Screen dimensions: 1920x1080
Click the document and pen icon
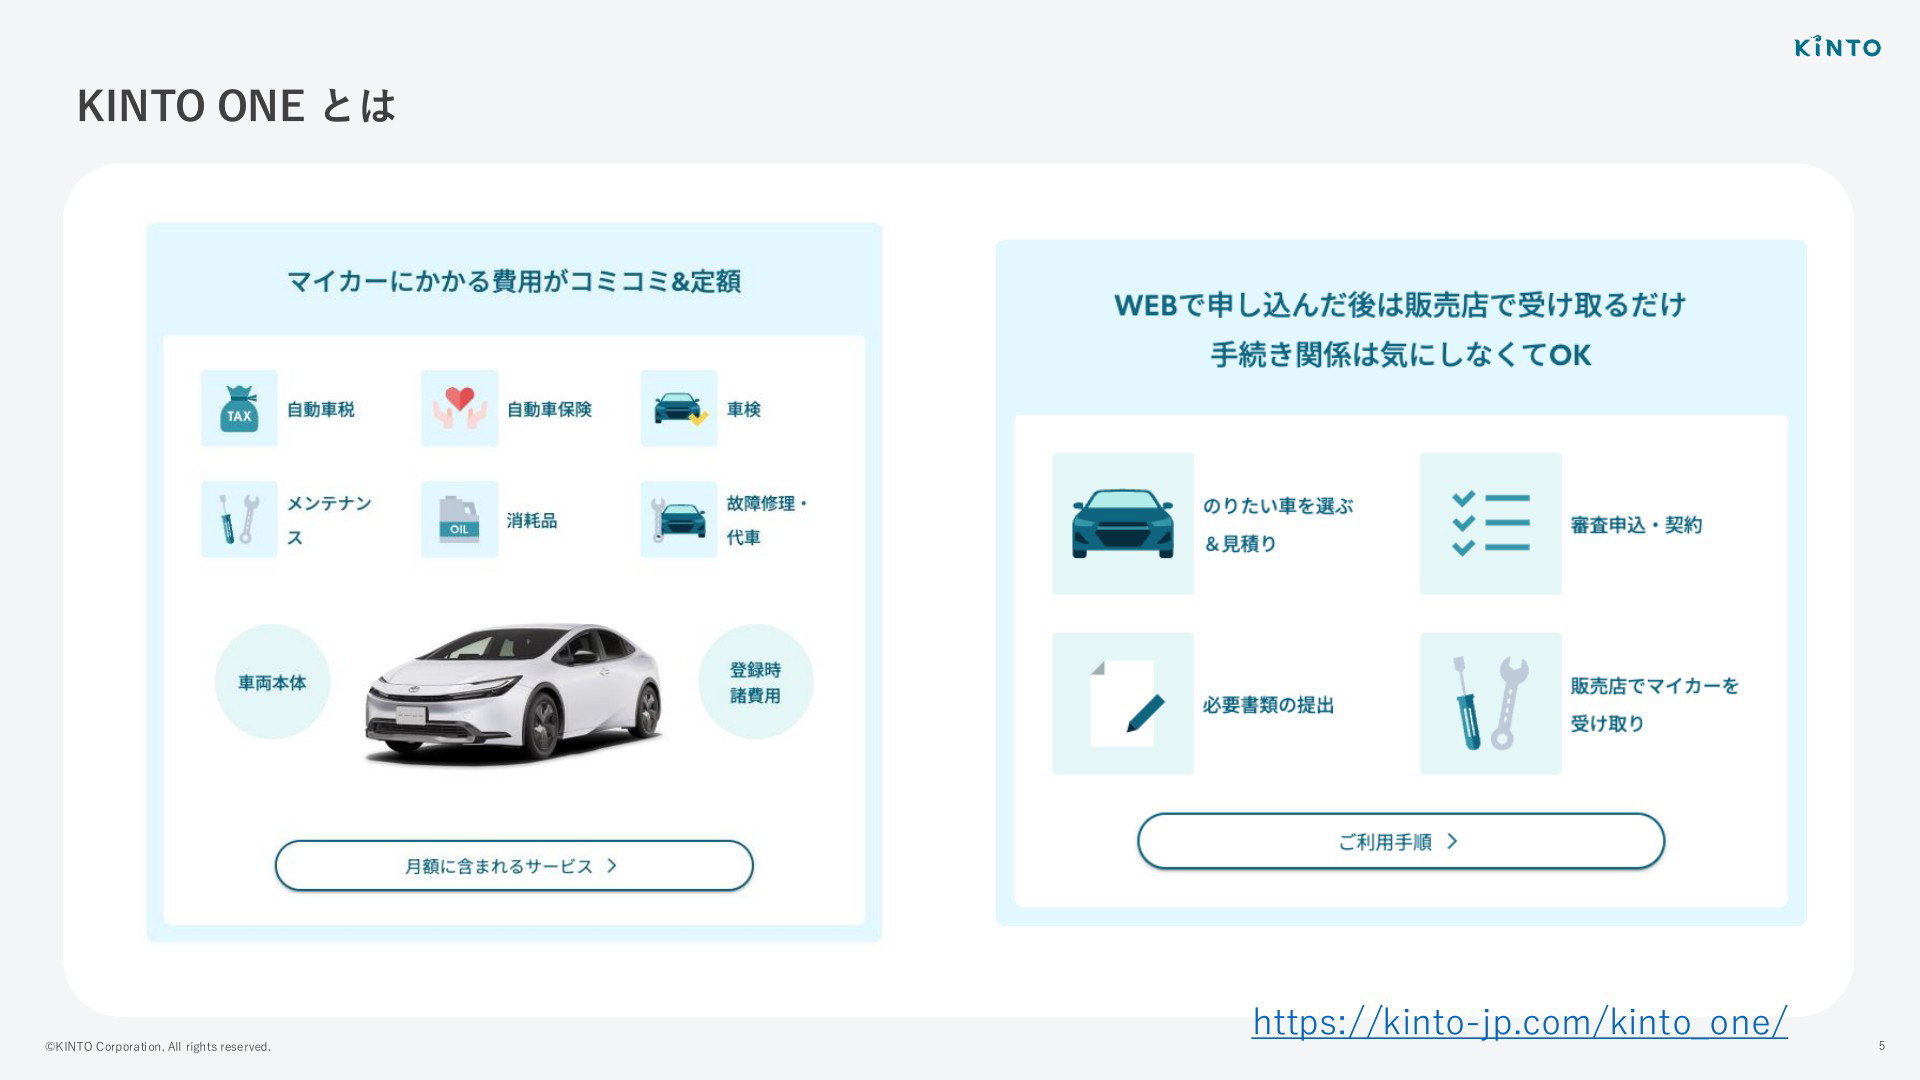click(1123, 703)
